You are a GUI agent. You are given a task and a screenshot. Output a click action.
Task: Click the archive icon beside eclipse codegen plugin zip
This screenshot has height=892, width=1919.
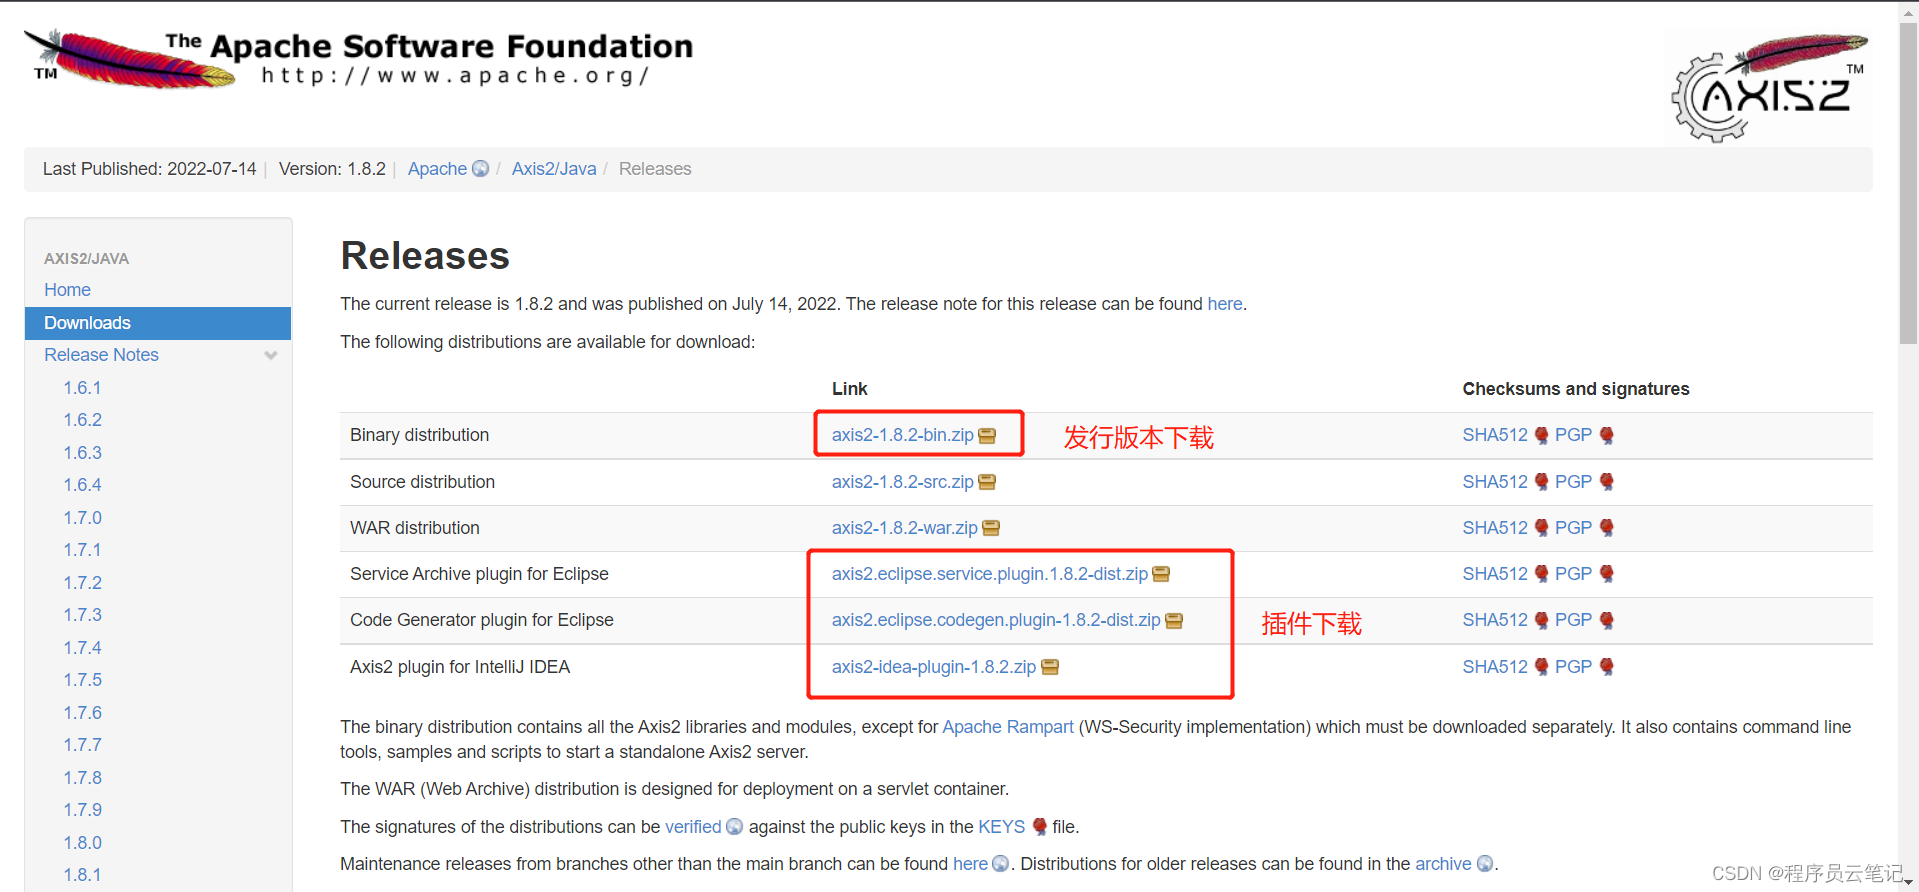pos(1174,621)
